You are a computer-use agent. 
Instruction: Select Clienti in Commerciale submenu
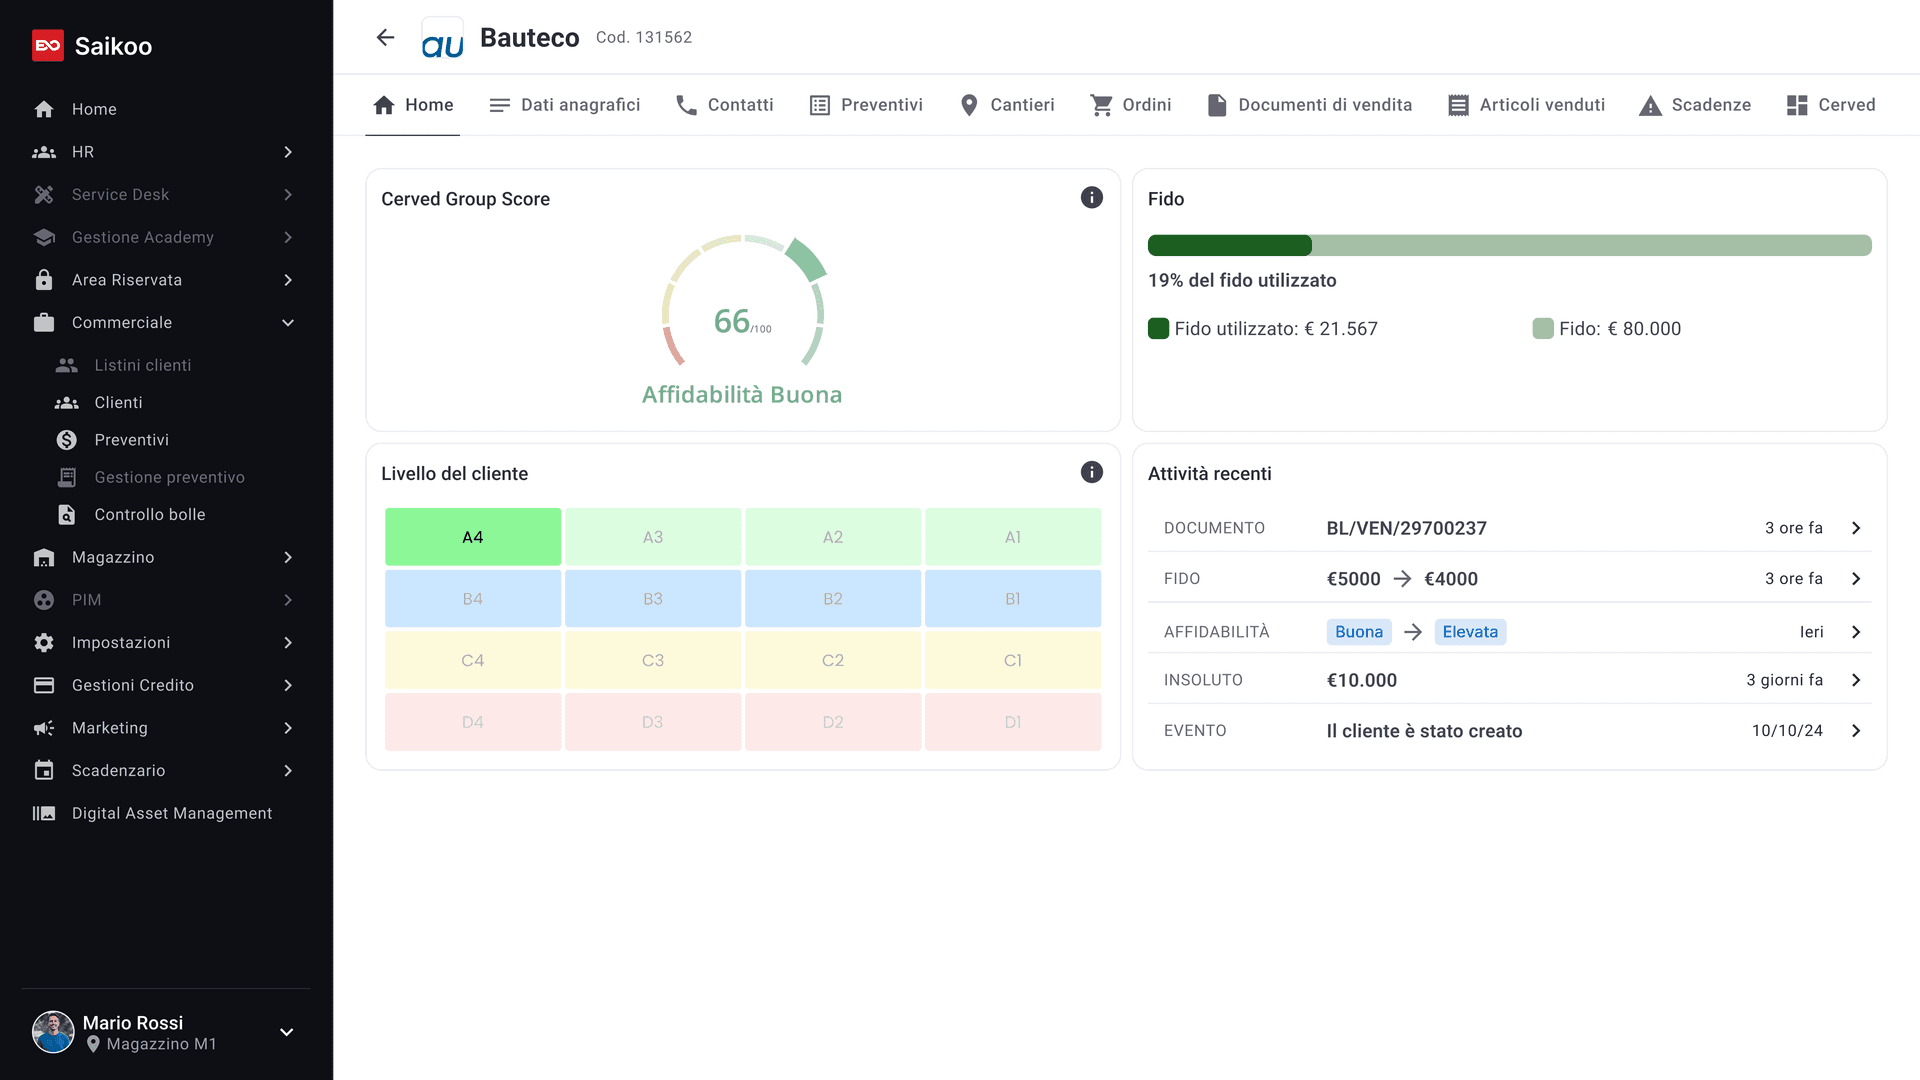pyautogui.click(x=118, y=403)
